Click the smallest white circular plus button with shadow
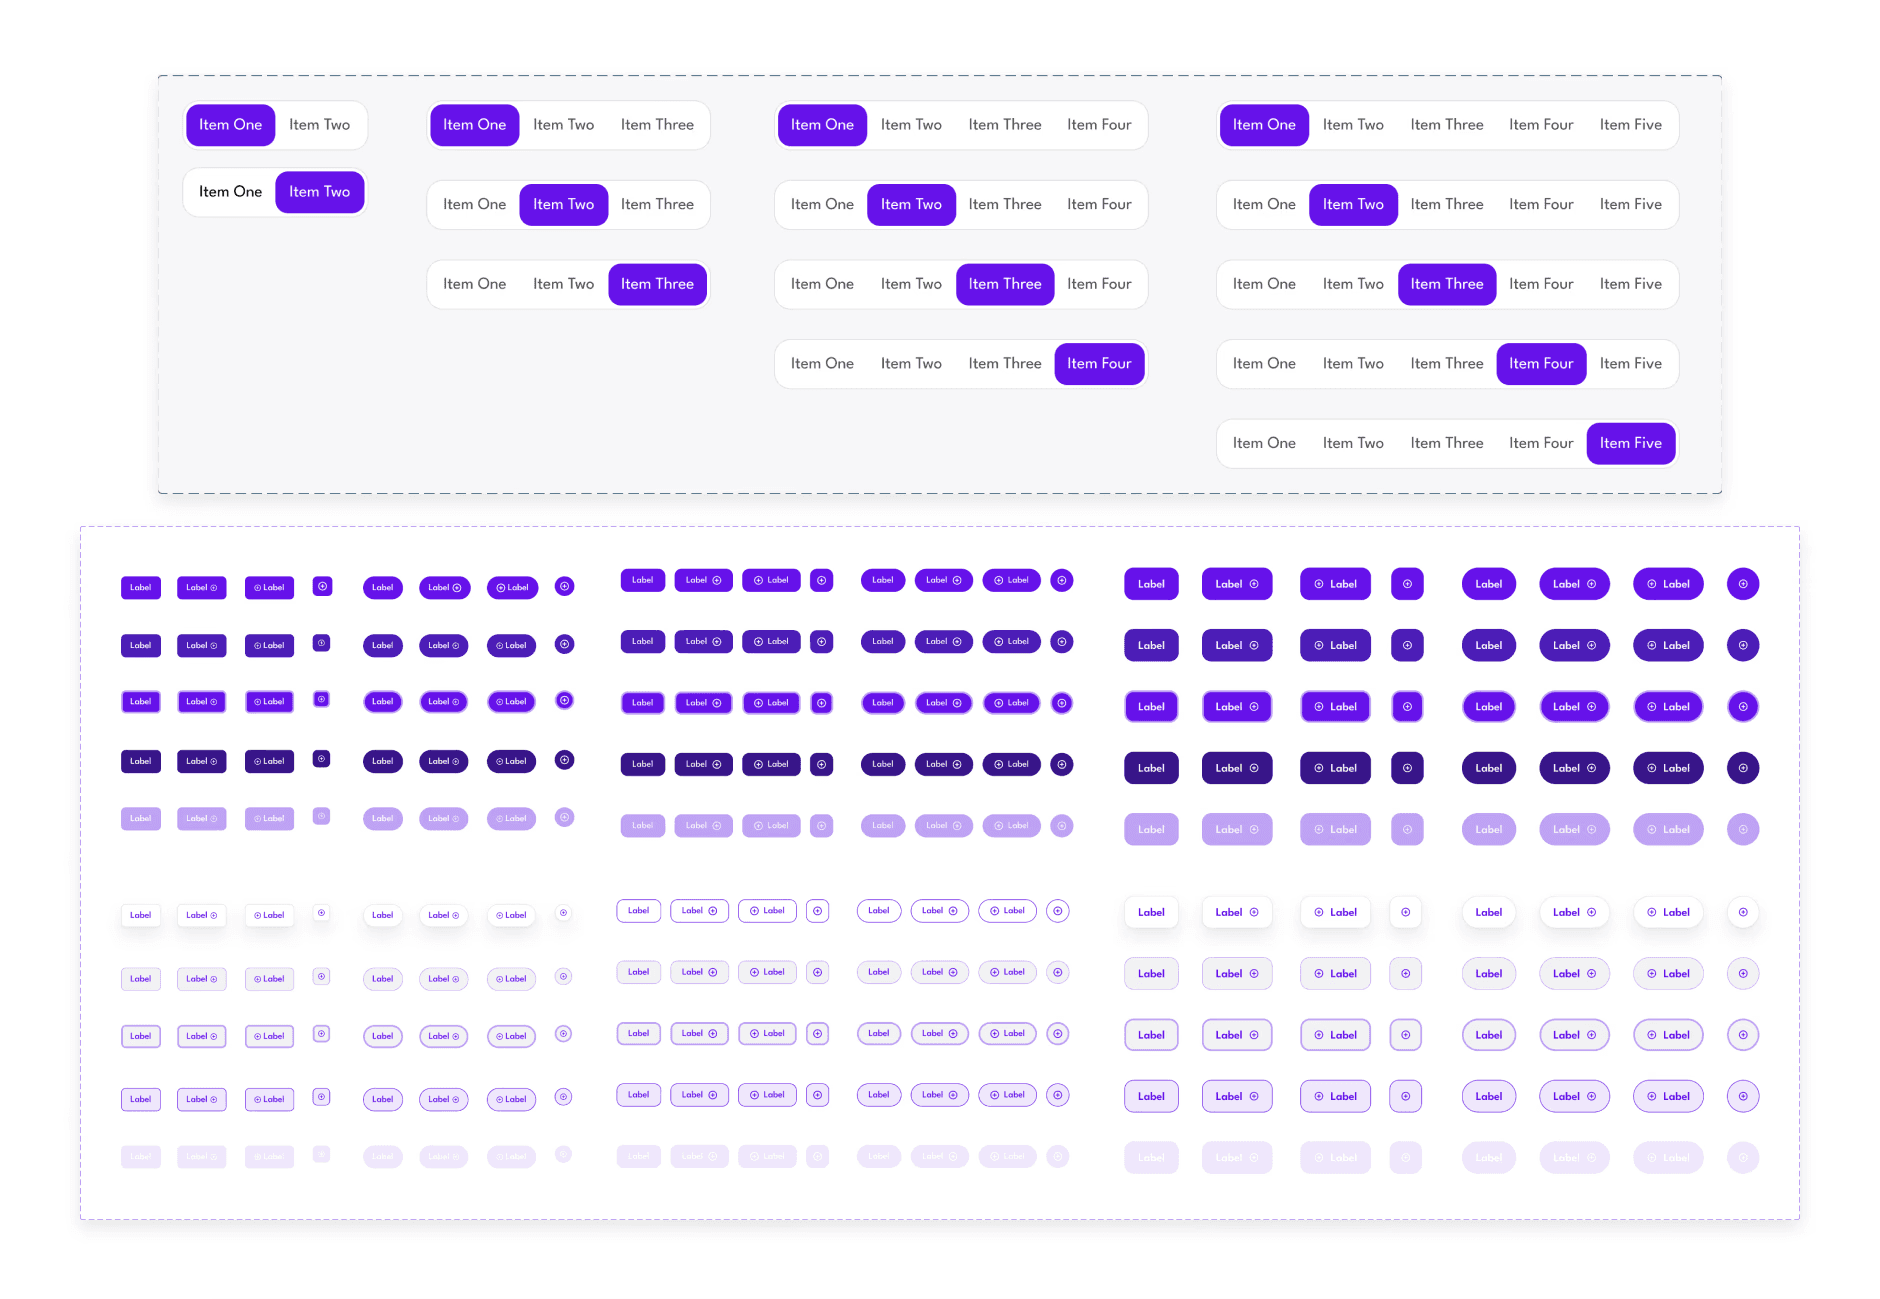 564,913
